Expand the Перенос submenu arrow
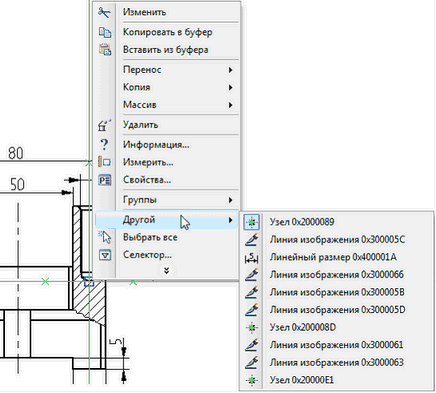 (230, 70)
